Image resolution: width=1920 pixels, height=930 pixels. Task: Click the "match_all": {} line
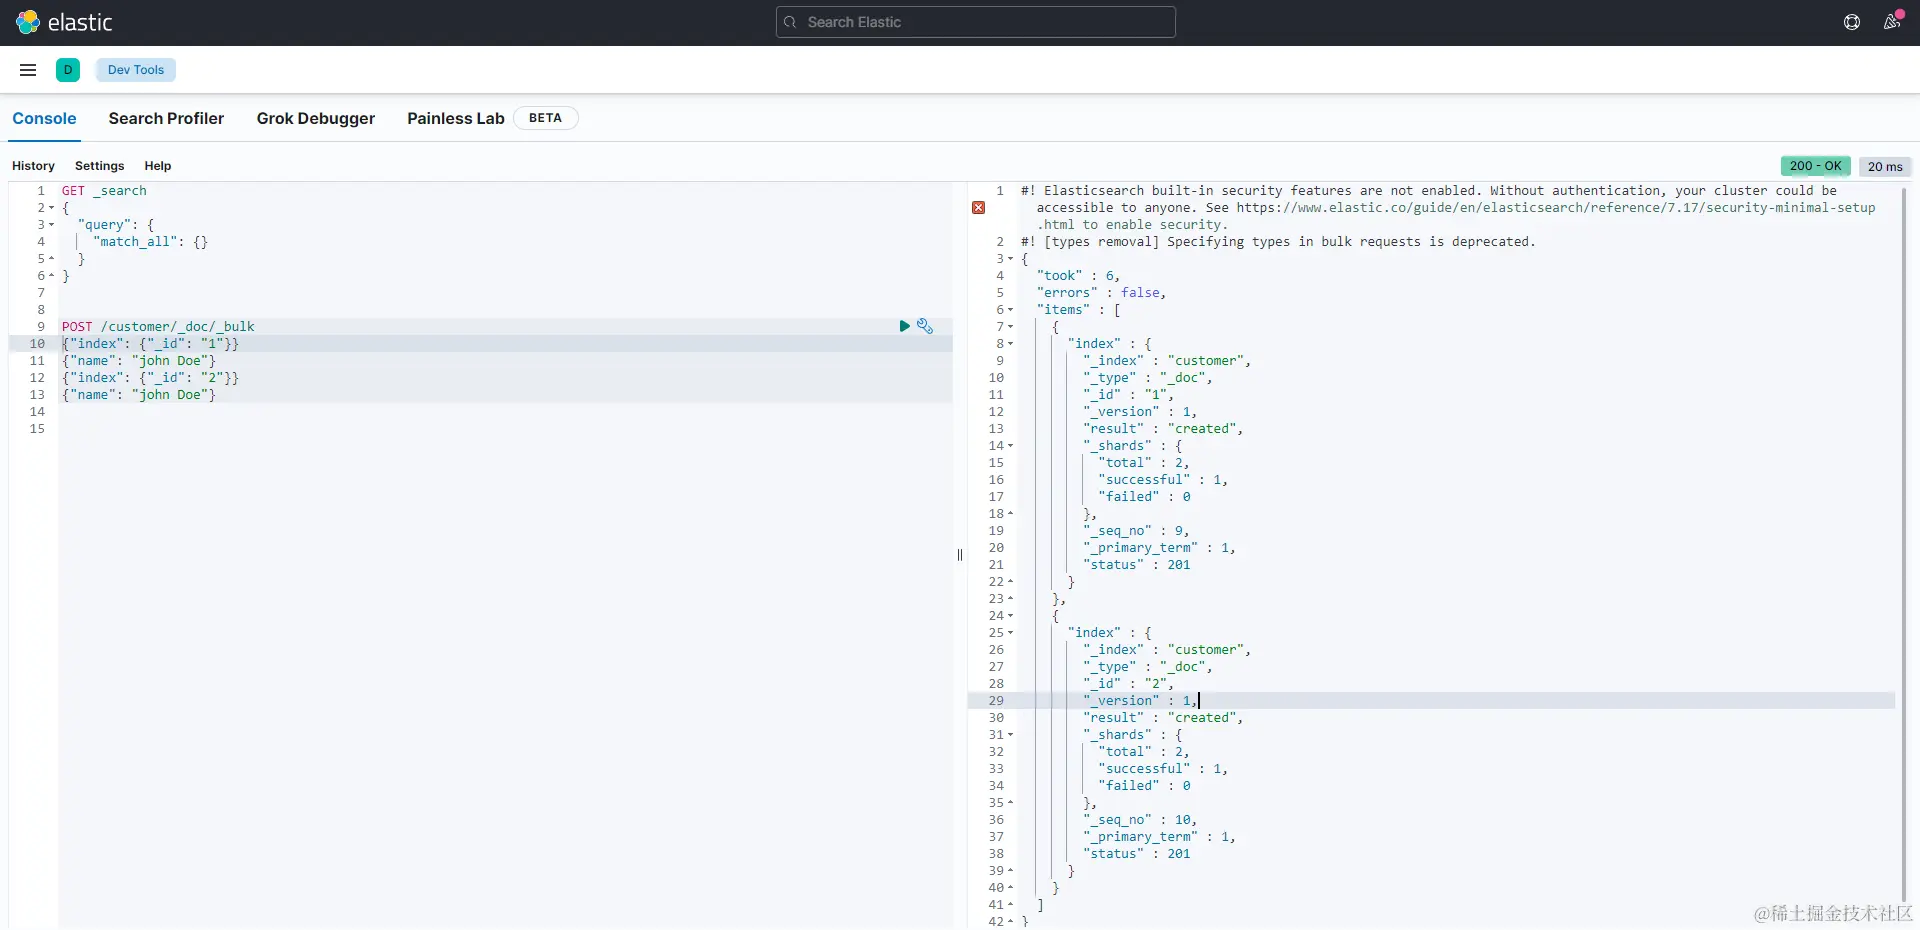pyautogui.click(x=150, y=242)
